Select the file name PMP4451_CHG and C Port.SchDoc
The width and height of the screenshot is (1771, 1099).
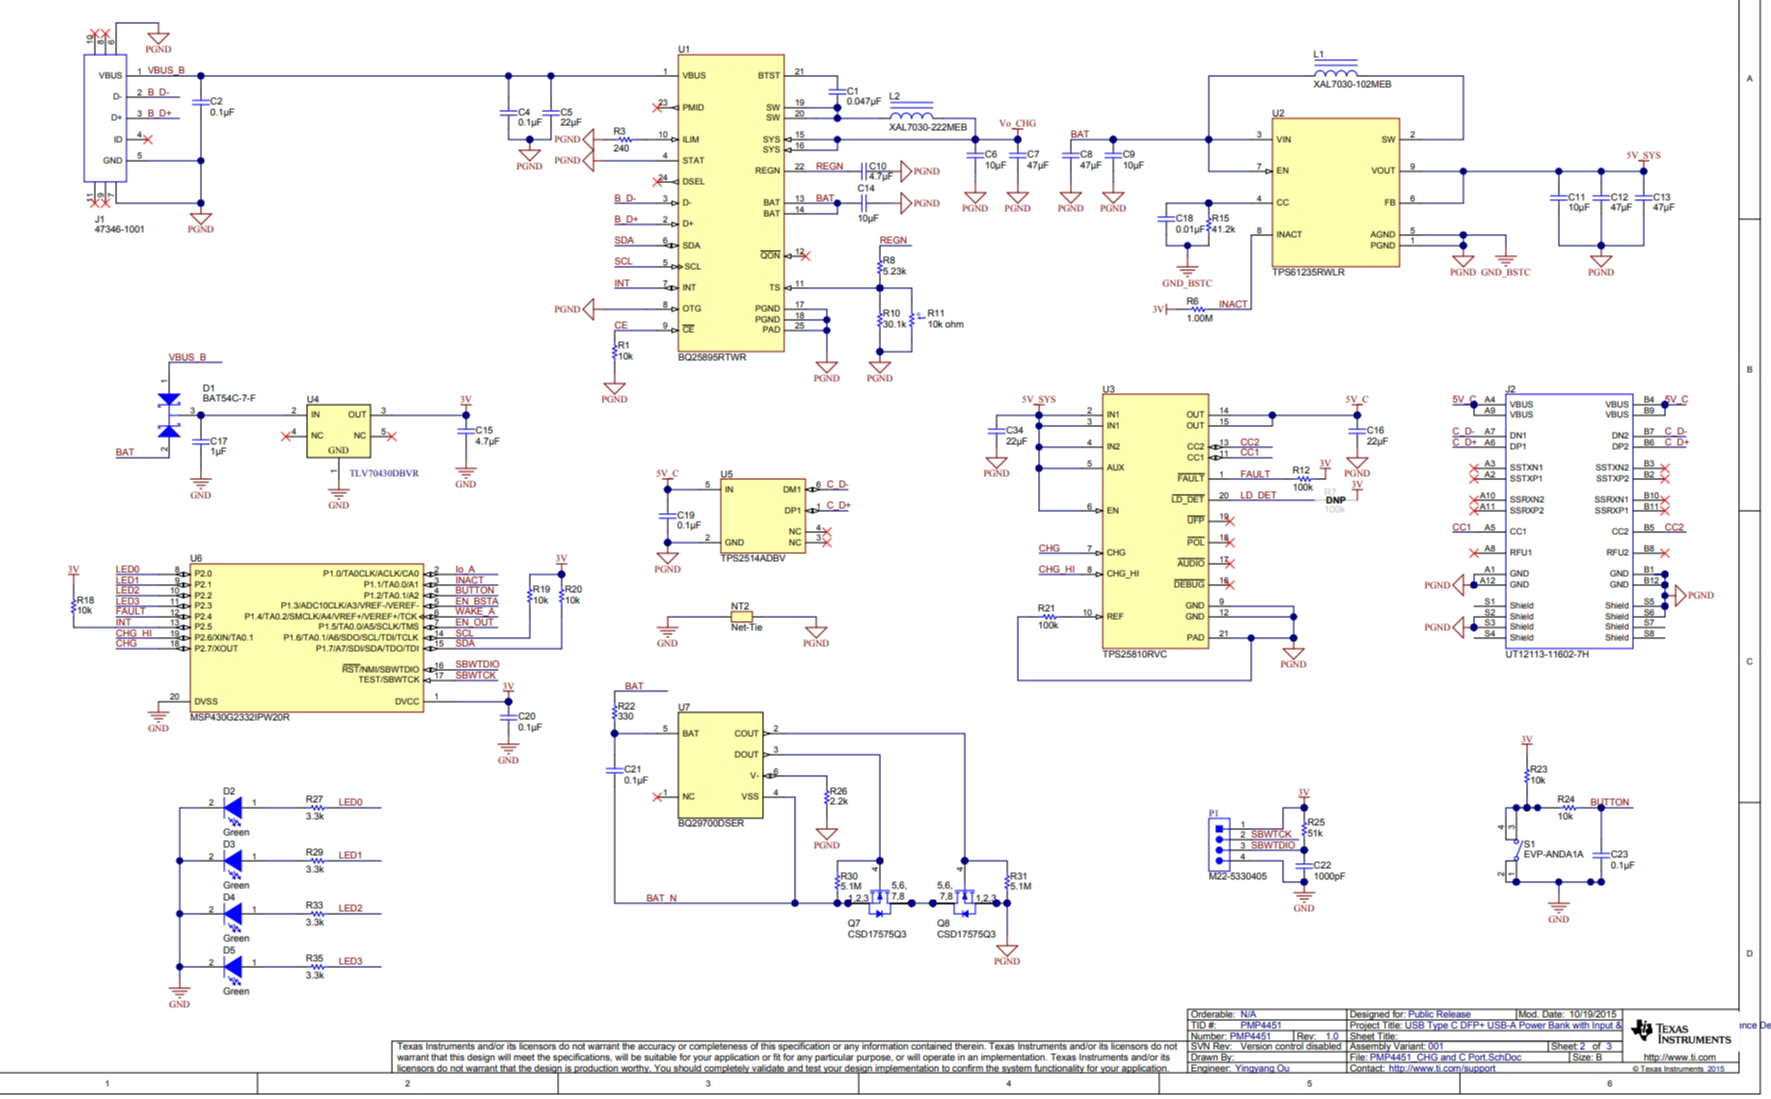1445,1057
